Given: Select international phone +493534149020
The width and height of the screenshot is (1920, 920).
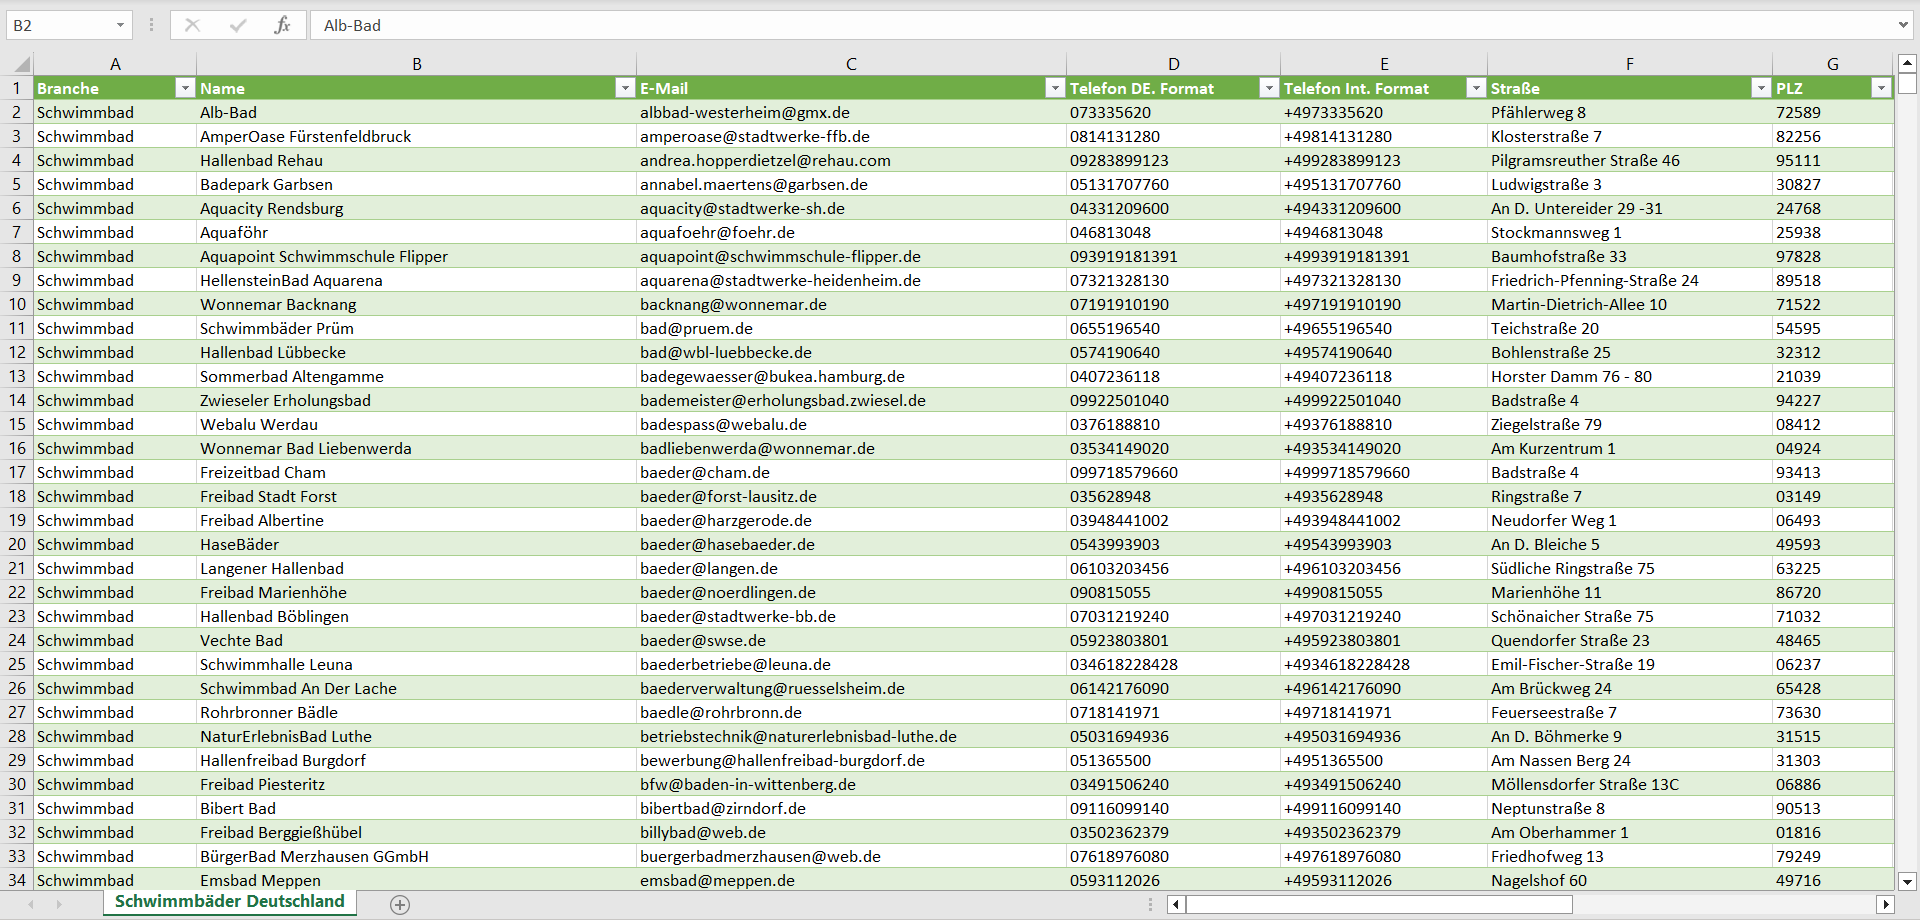Looking at the screenshot, I should [x=1384, y=448].
